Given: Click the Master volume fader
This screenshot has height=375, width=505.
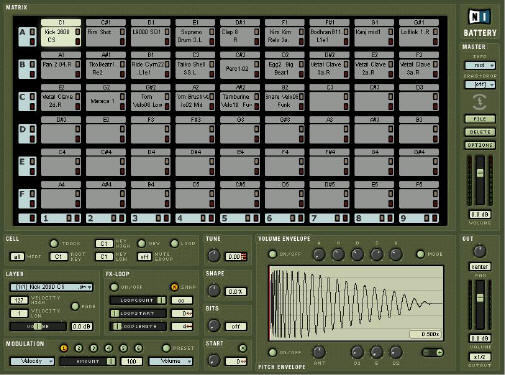Looking at the screenshot, I should [480, 173].
